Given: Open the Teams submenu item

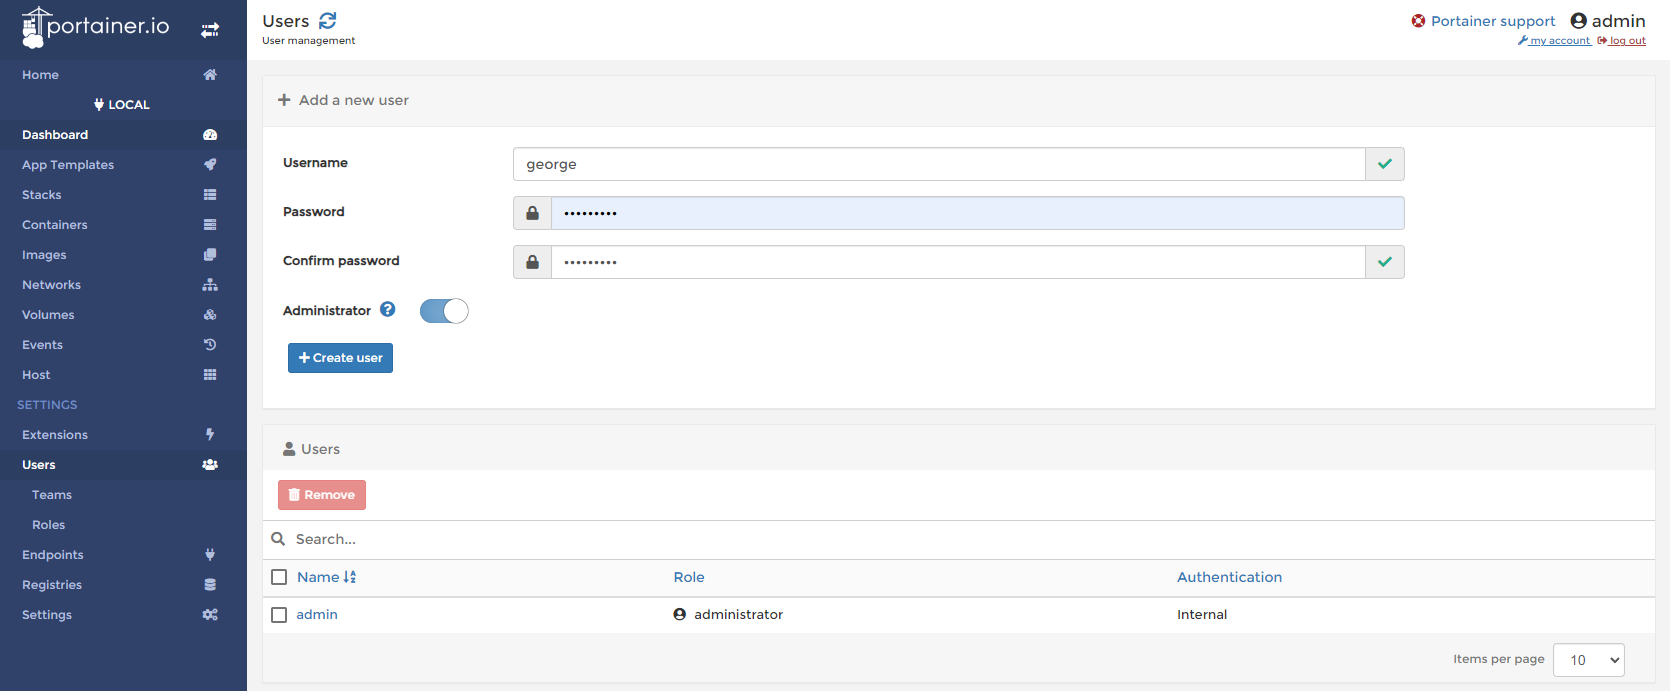Looking at the screenshot, I should 123,495.
